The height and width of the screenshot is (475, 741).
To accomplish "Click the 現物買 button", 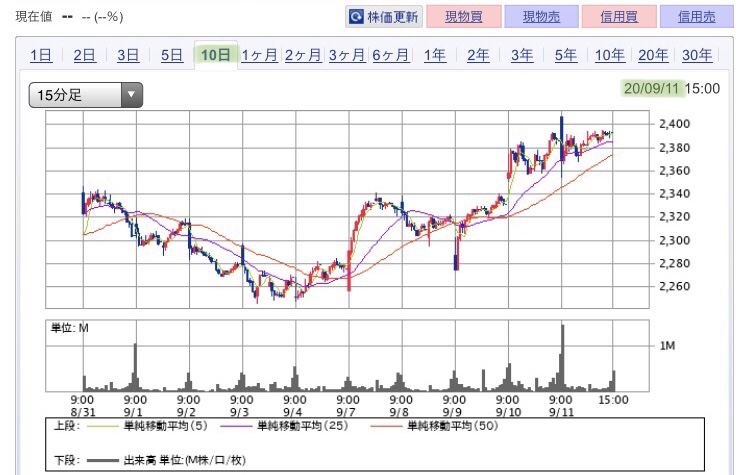I will 464,17.
